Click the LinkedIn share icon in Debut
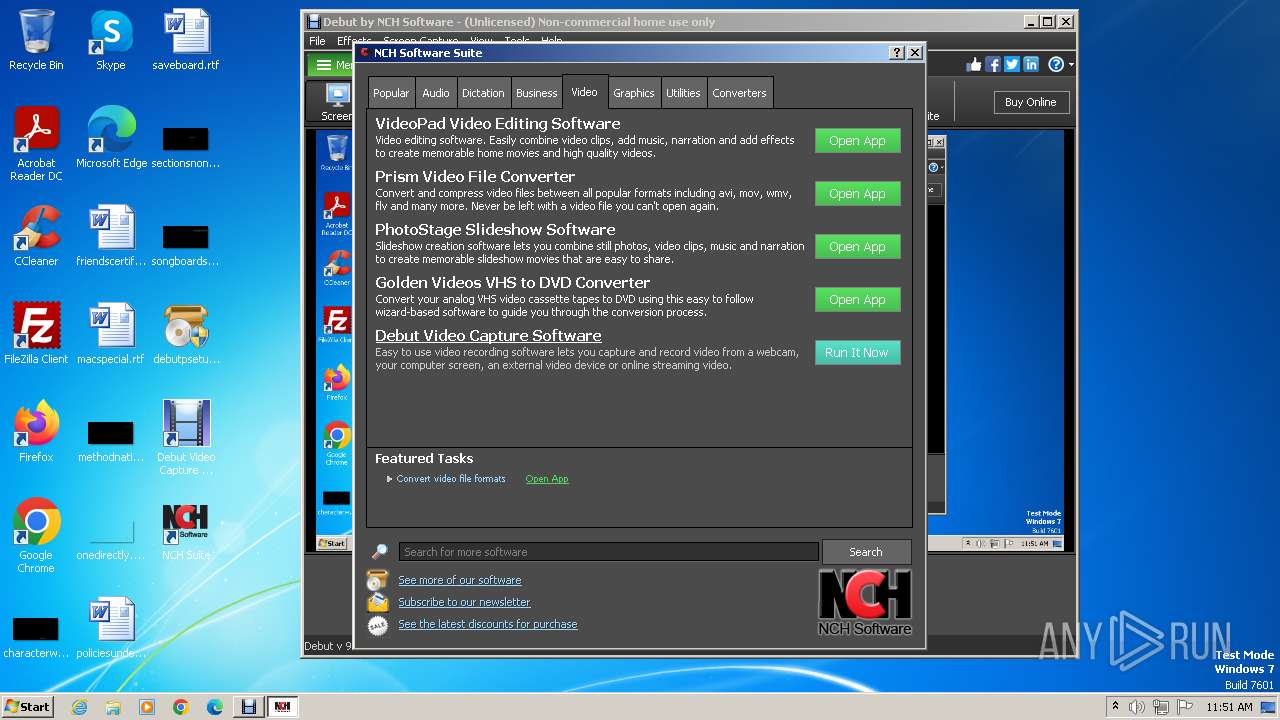The image size is (1280, 720). coord(1031,64)
